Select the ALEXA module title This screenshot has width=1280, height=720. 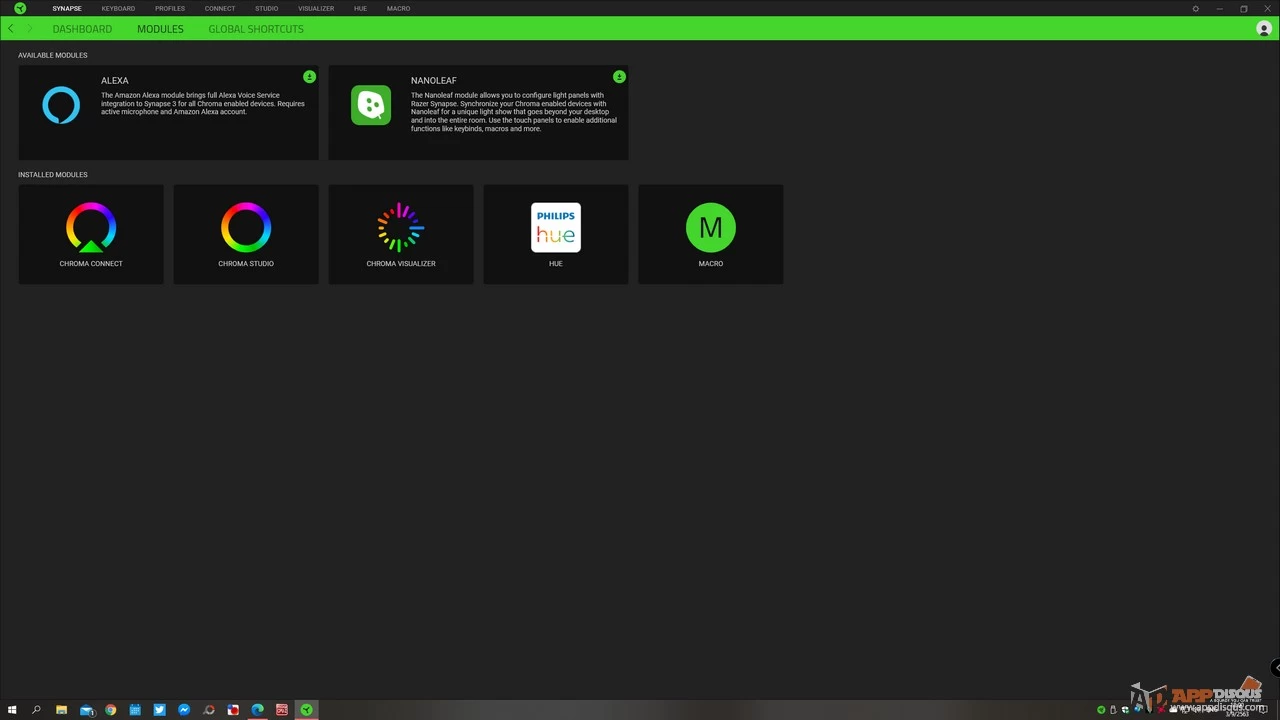pos(115,81)
